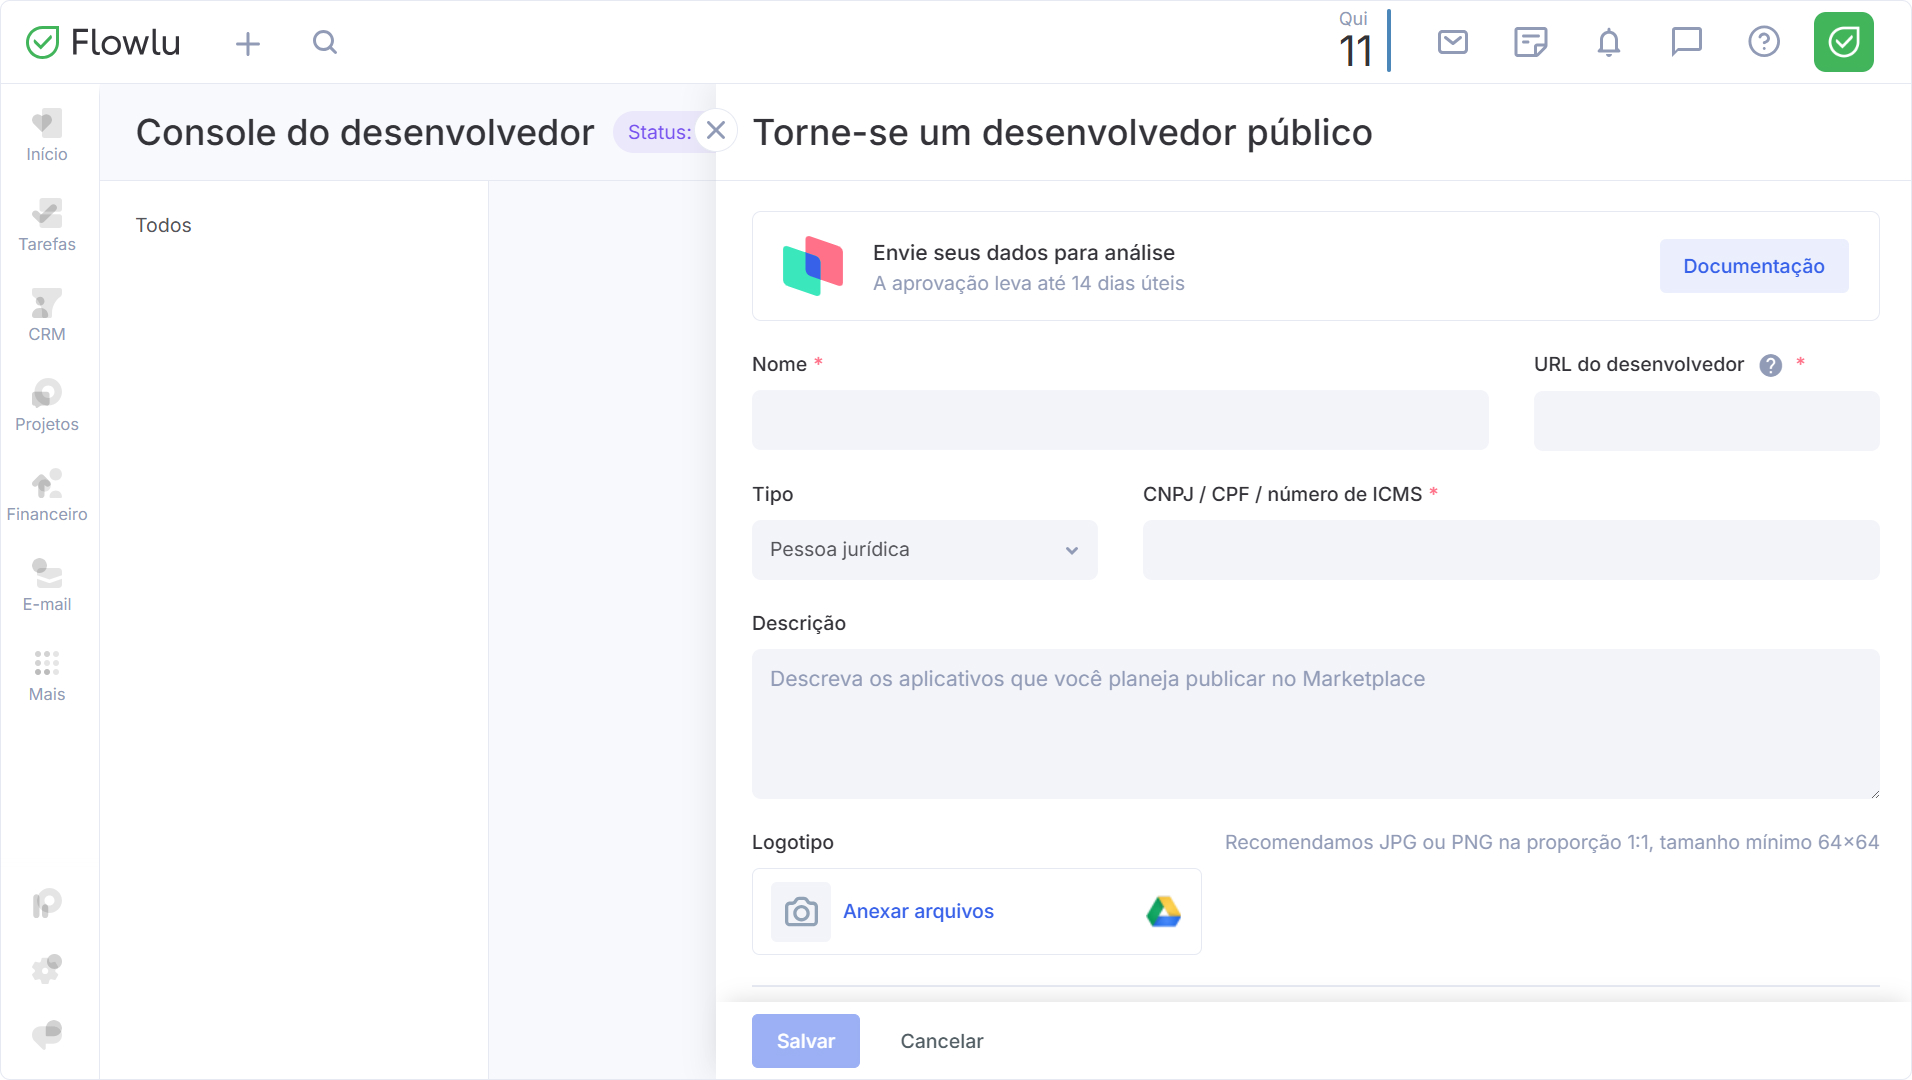Attach logo from Google Drive
The image size is (1912, 1080).
(1163, 912)
